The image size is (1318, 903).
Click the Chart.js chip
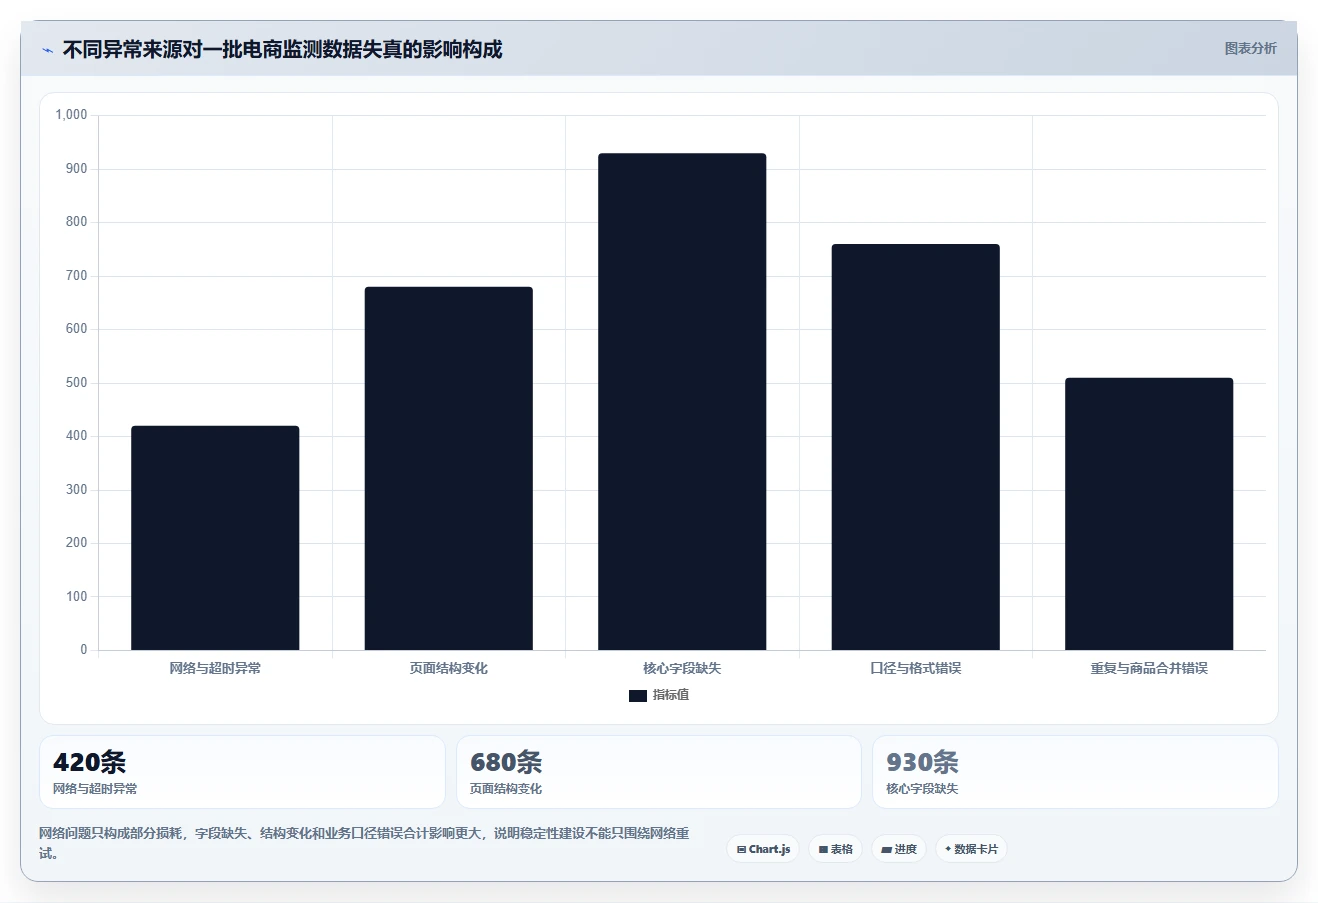tap(763, 849)
